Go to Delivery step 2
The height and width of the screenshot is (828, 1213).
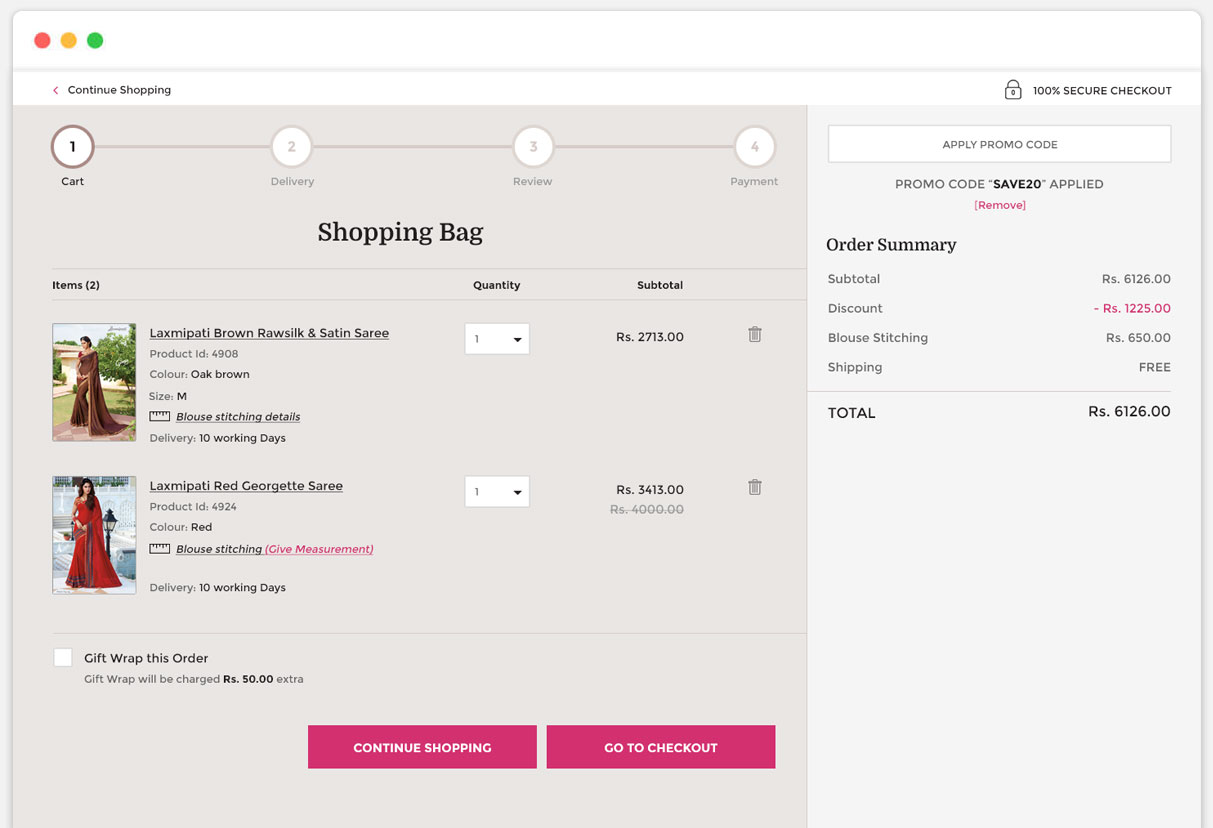(291, 147)
